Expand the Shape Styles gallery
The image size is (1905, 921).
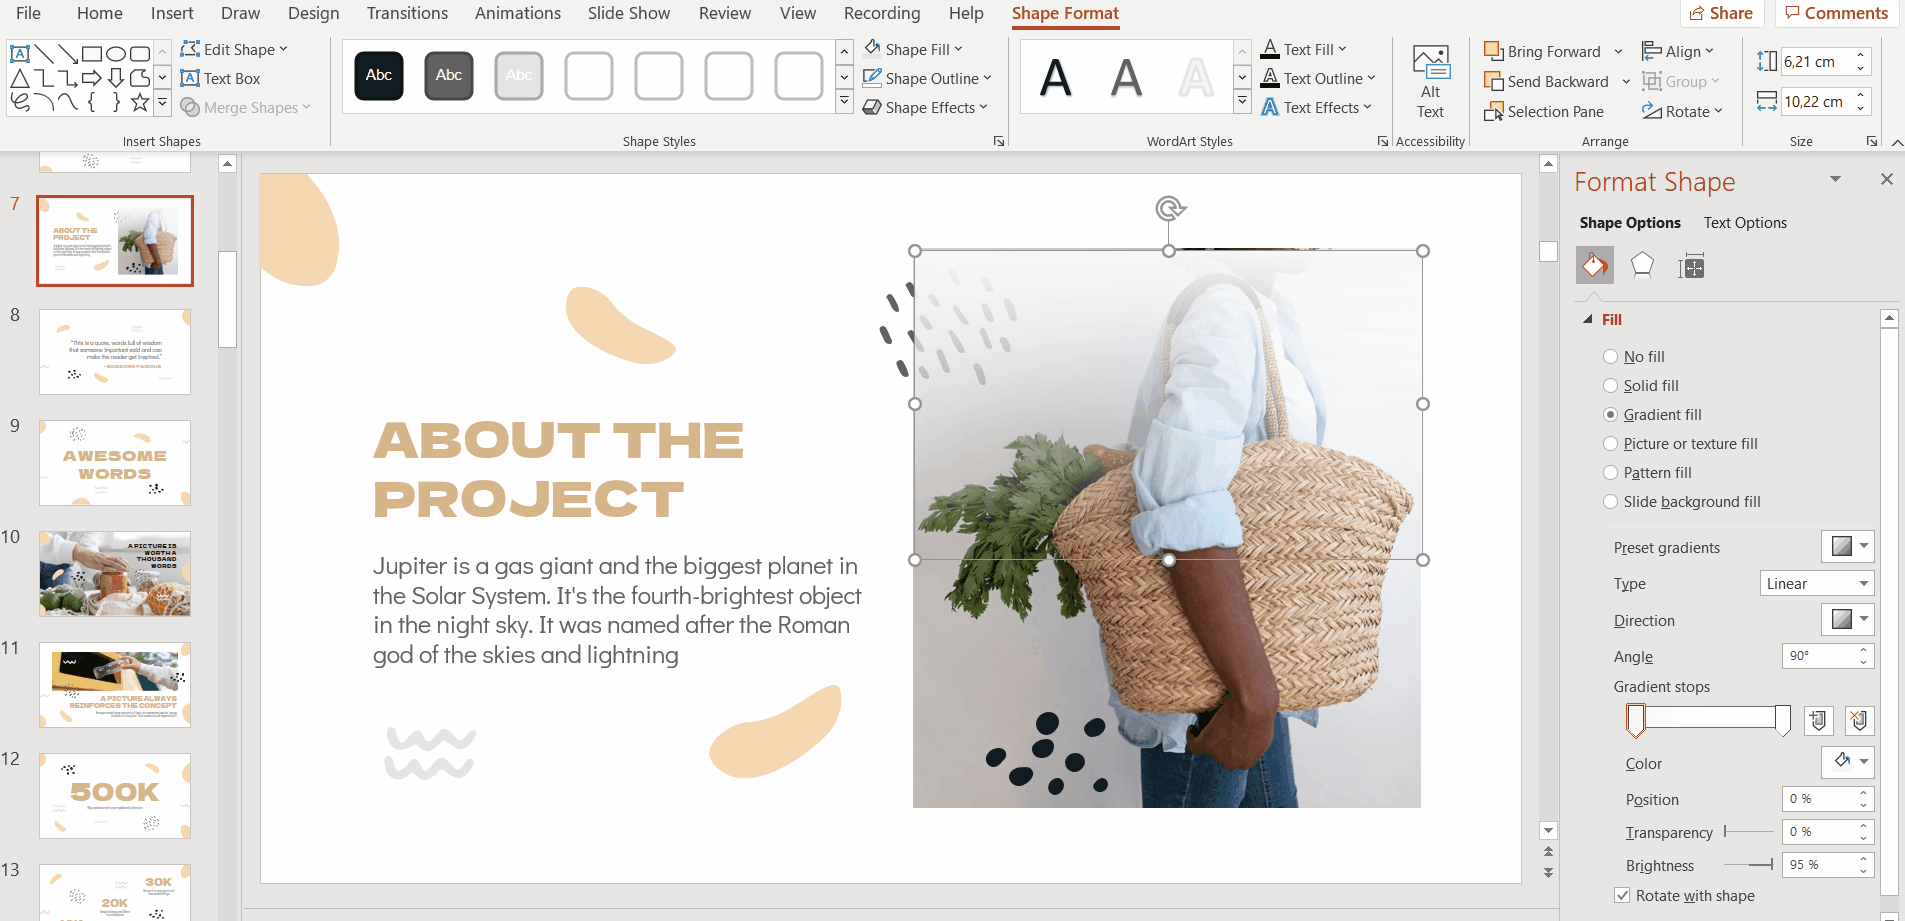coord(844,101)
